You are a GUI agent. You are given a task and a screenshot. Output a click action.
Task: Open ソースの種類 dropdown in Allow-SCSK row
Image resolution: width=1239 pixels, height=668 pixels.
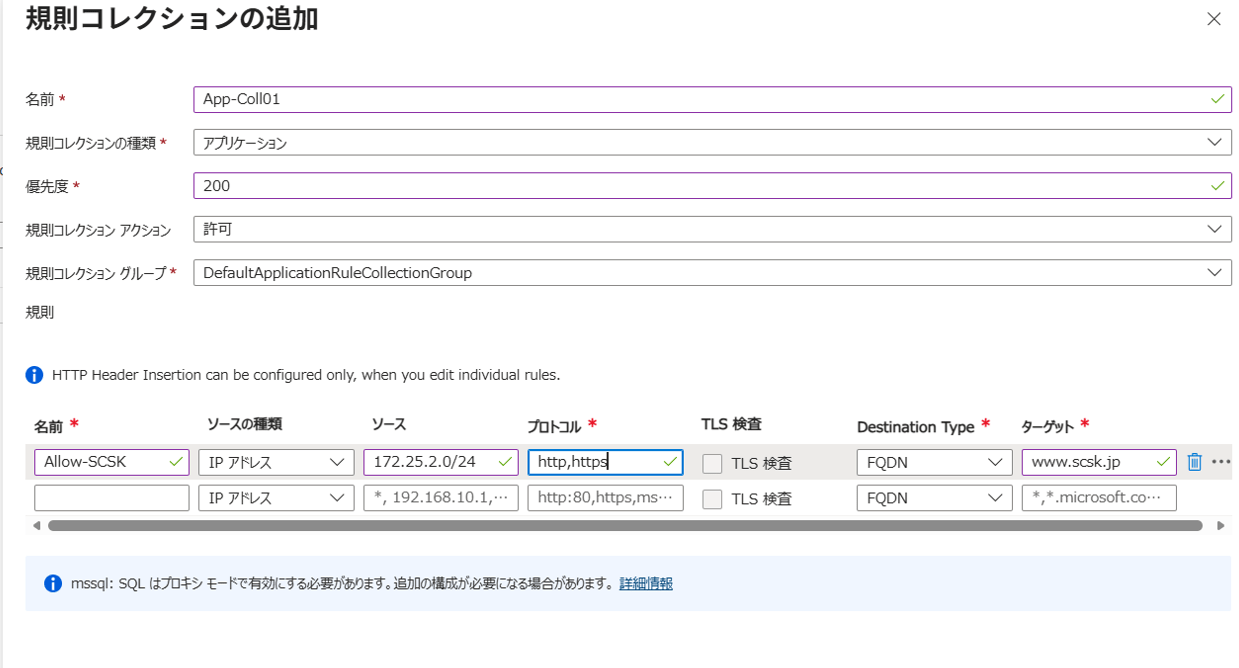pyautogui.click(x=276, y=462)
